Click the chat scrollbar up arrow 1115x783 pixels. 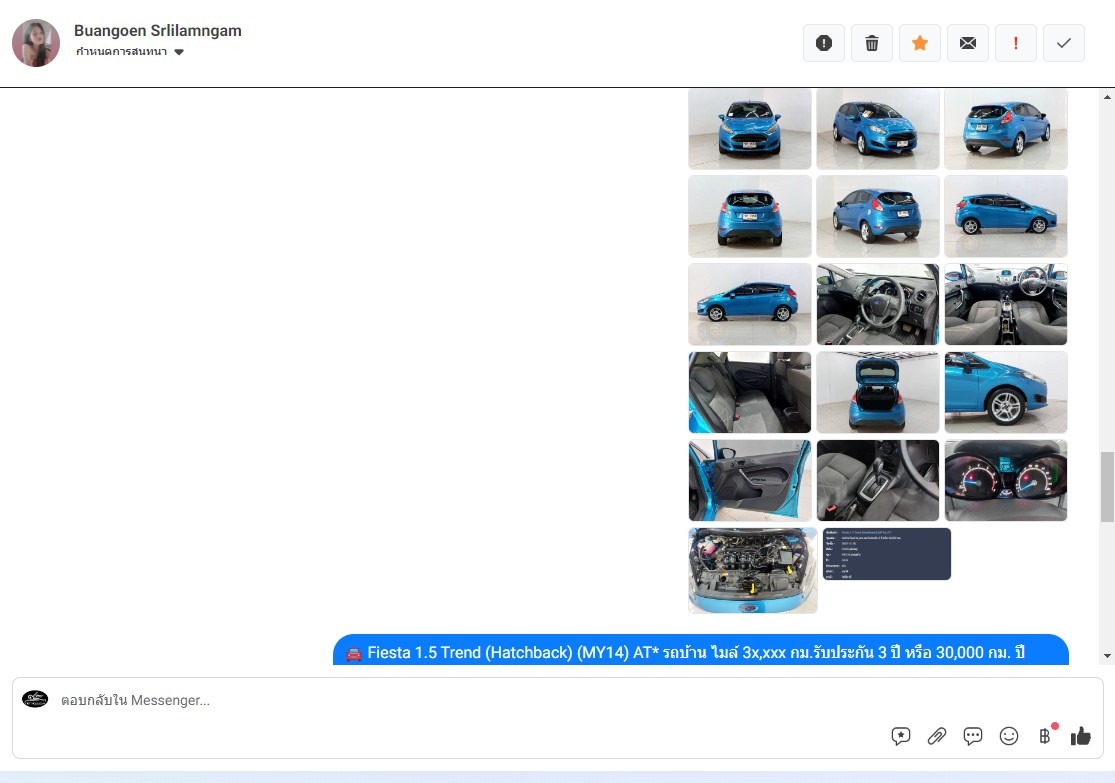click(x=1107, y=97)
